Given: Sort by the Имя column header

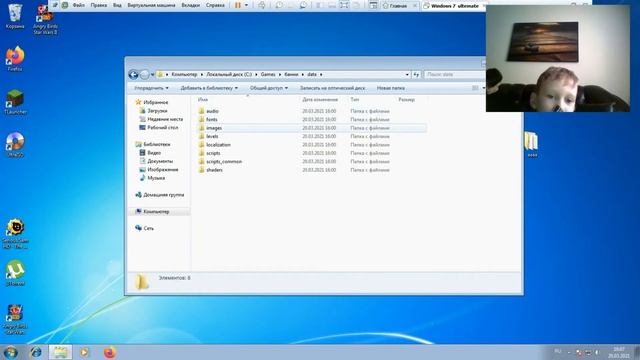Looking at the screenshot, I should click(203, 100).
